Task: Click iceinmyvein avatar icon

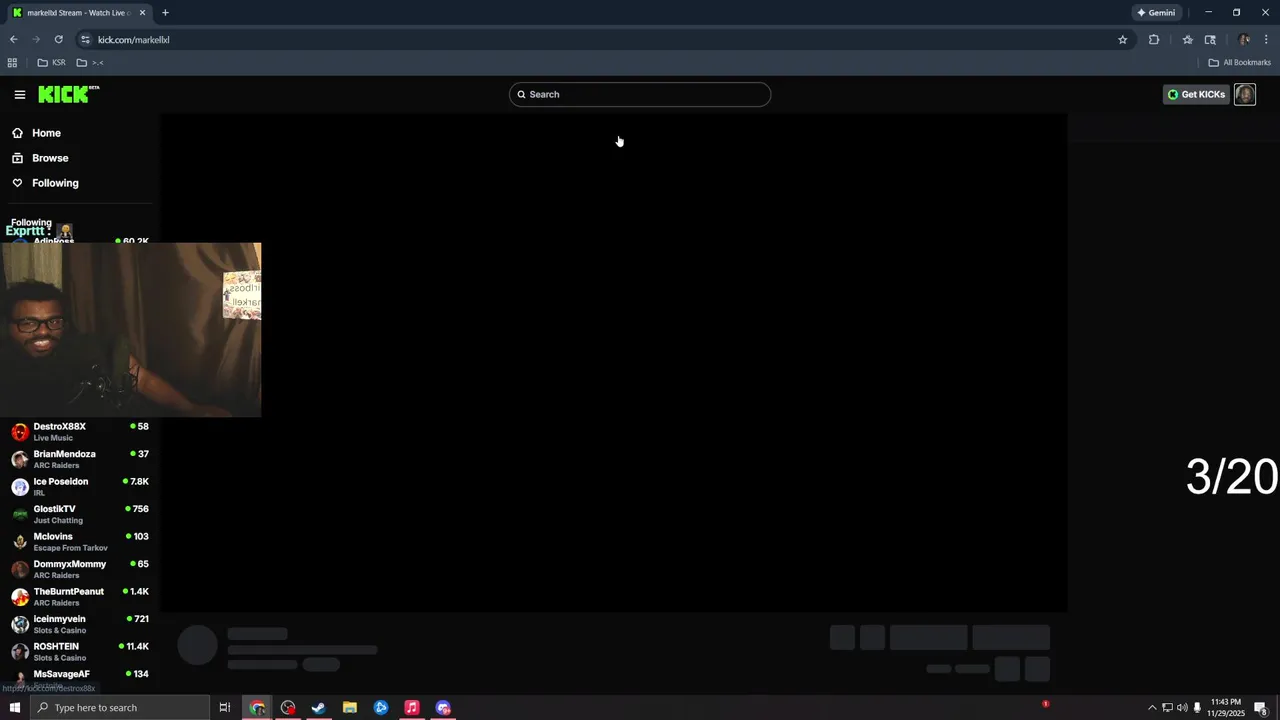Action: click(20, 624)
